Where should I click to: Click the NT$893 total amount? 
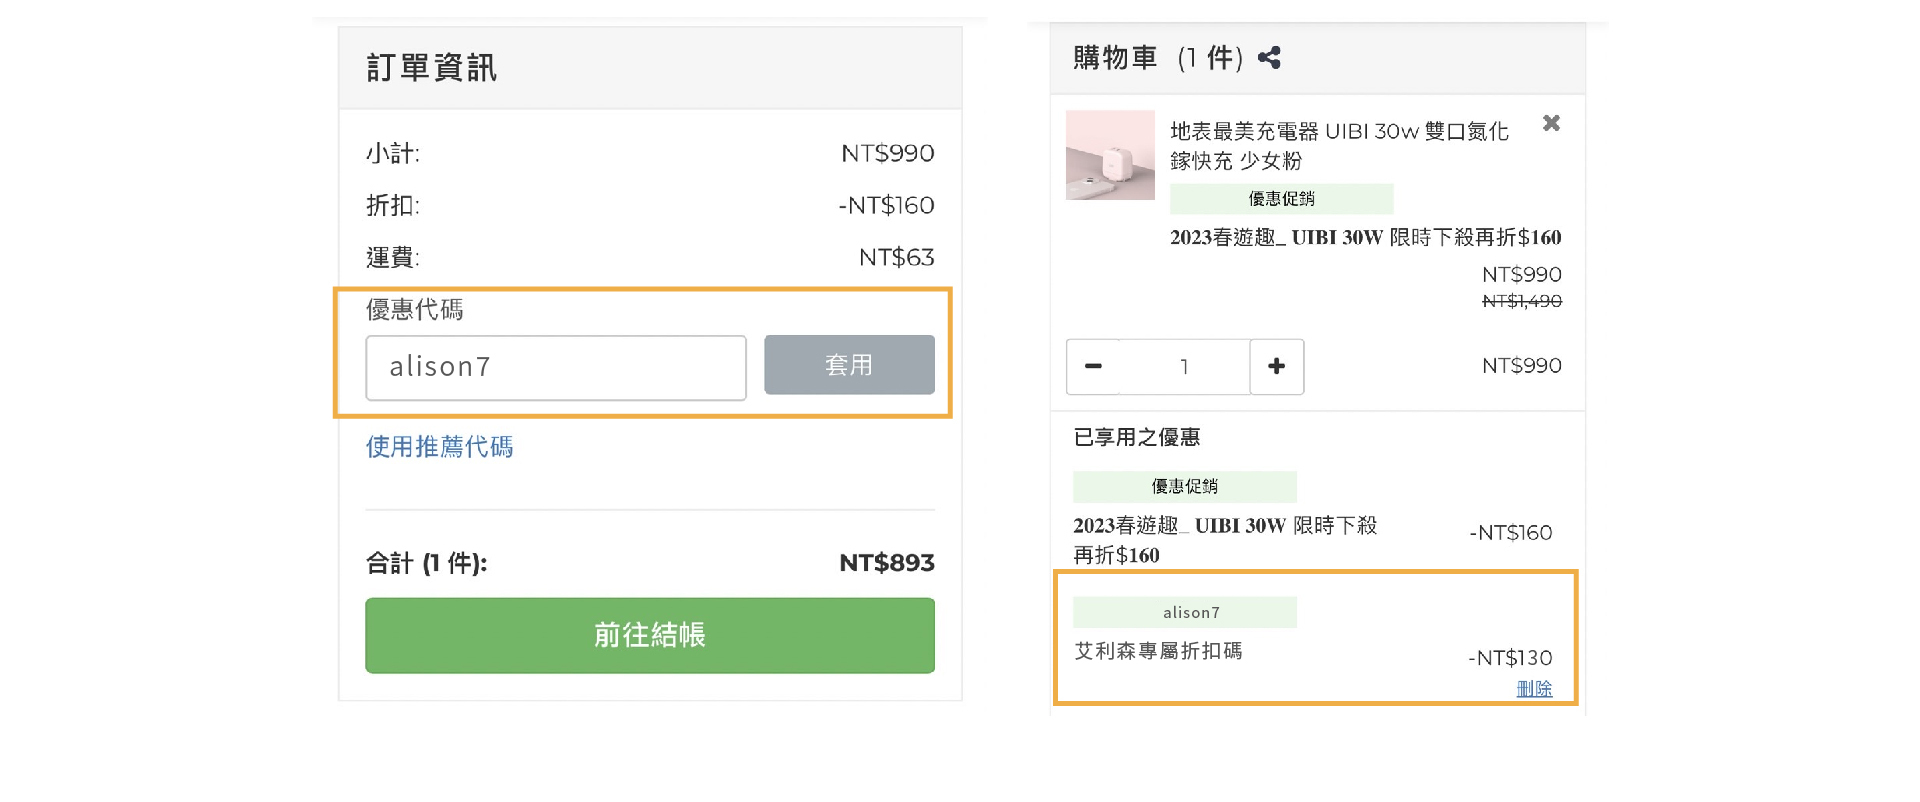click(x=886, y=562)
